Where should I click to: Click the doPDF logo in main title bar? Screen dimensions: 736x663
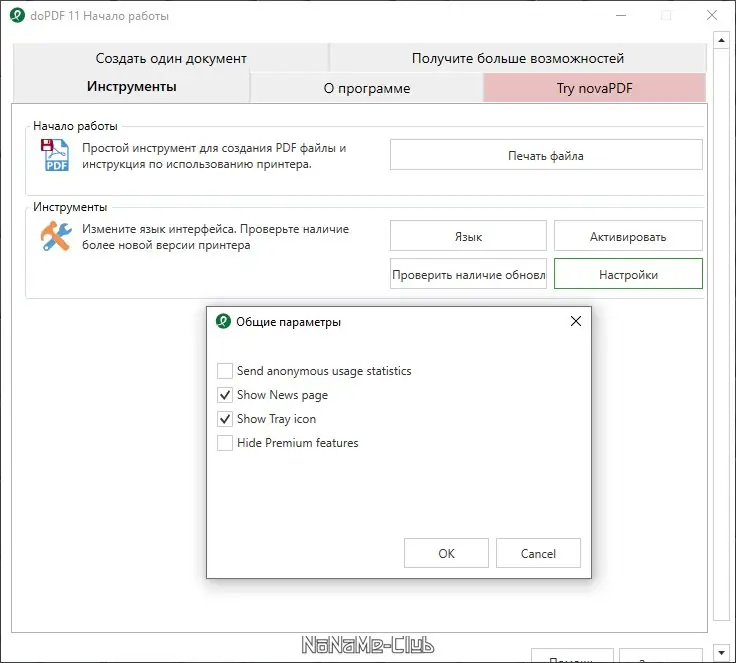pos(17,15)
